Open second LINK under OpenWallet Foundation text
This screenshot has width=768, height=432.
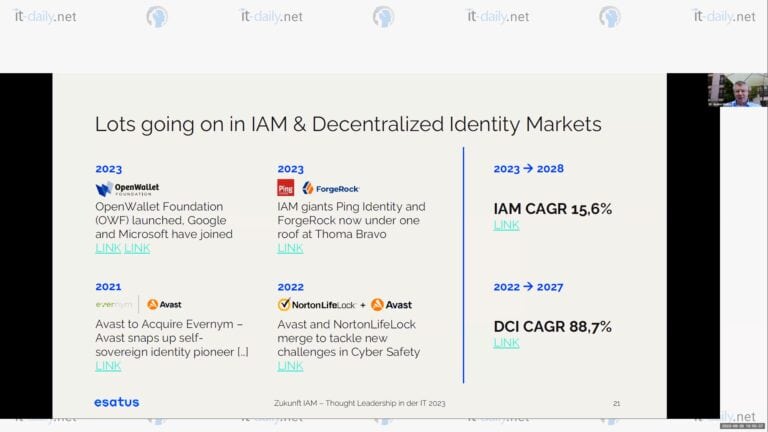(x=137, y=248)
